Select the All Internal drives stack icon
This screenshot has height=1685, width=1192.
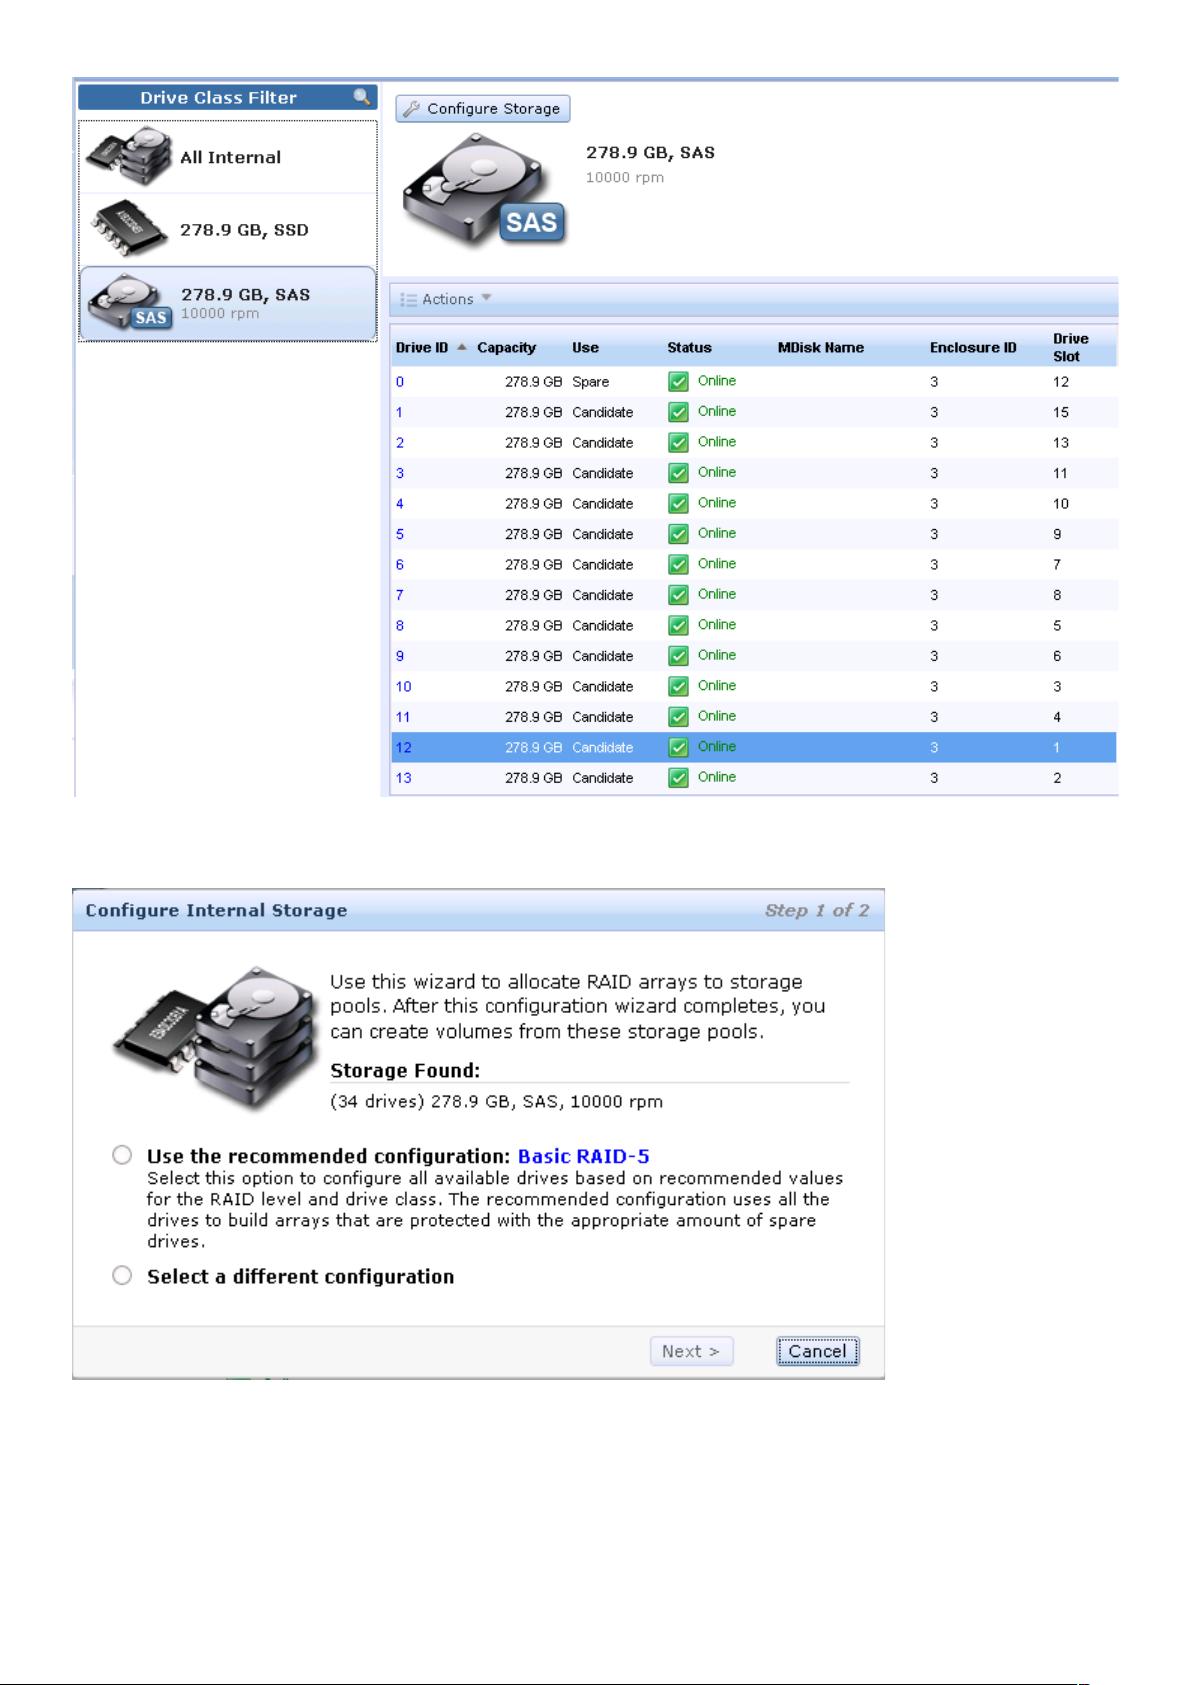click(x=127, y=155)
